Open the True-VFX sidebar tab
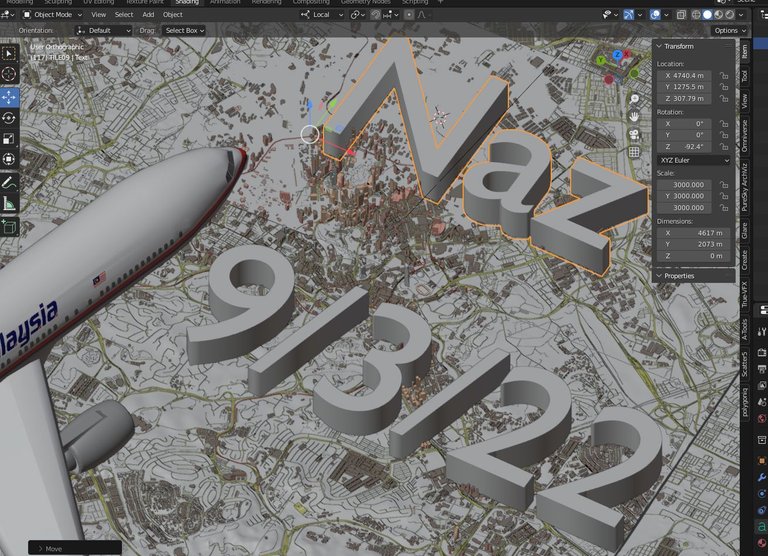768x556 pixels. (744, 294)
